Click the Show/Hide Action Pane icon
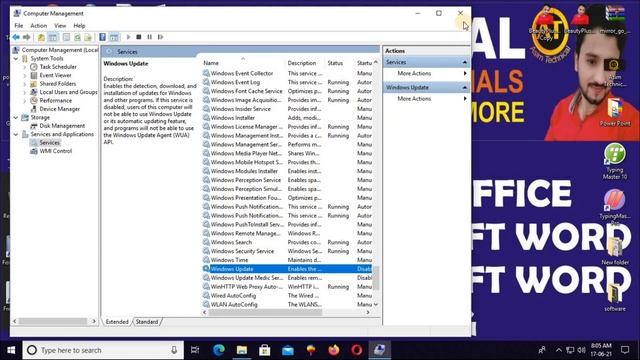Image resolution: width=640 pixels, height=360 pixels. coord(114,37)
